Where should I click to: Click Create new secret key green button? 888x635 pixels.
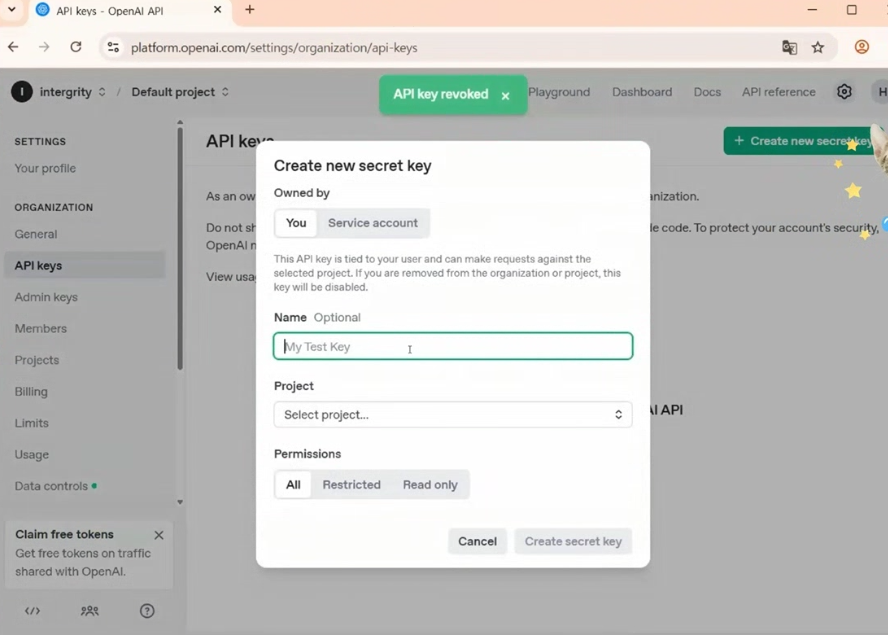(802, 140)
